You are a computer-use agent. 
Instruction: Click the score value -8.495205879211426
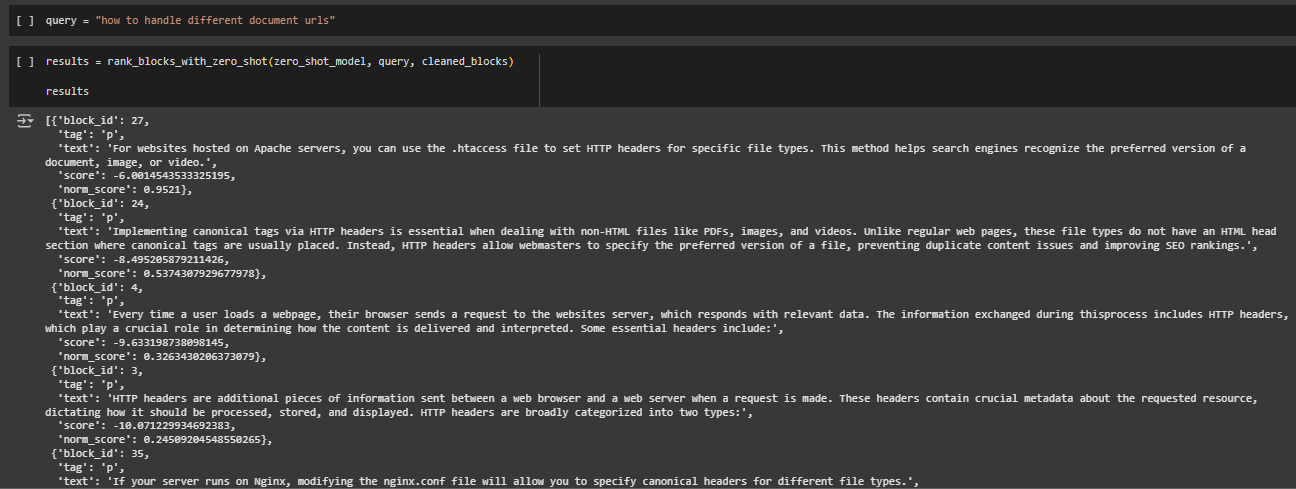[x=168, y=259]
